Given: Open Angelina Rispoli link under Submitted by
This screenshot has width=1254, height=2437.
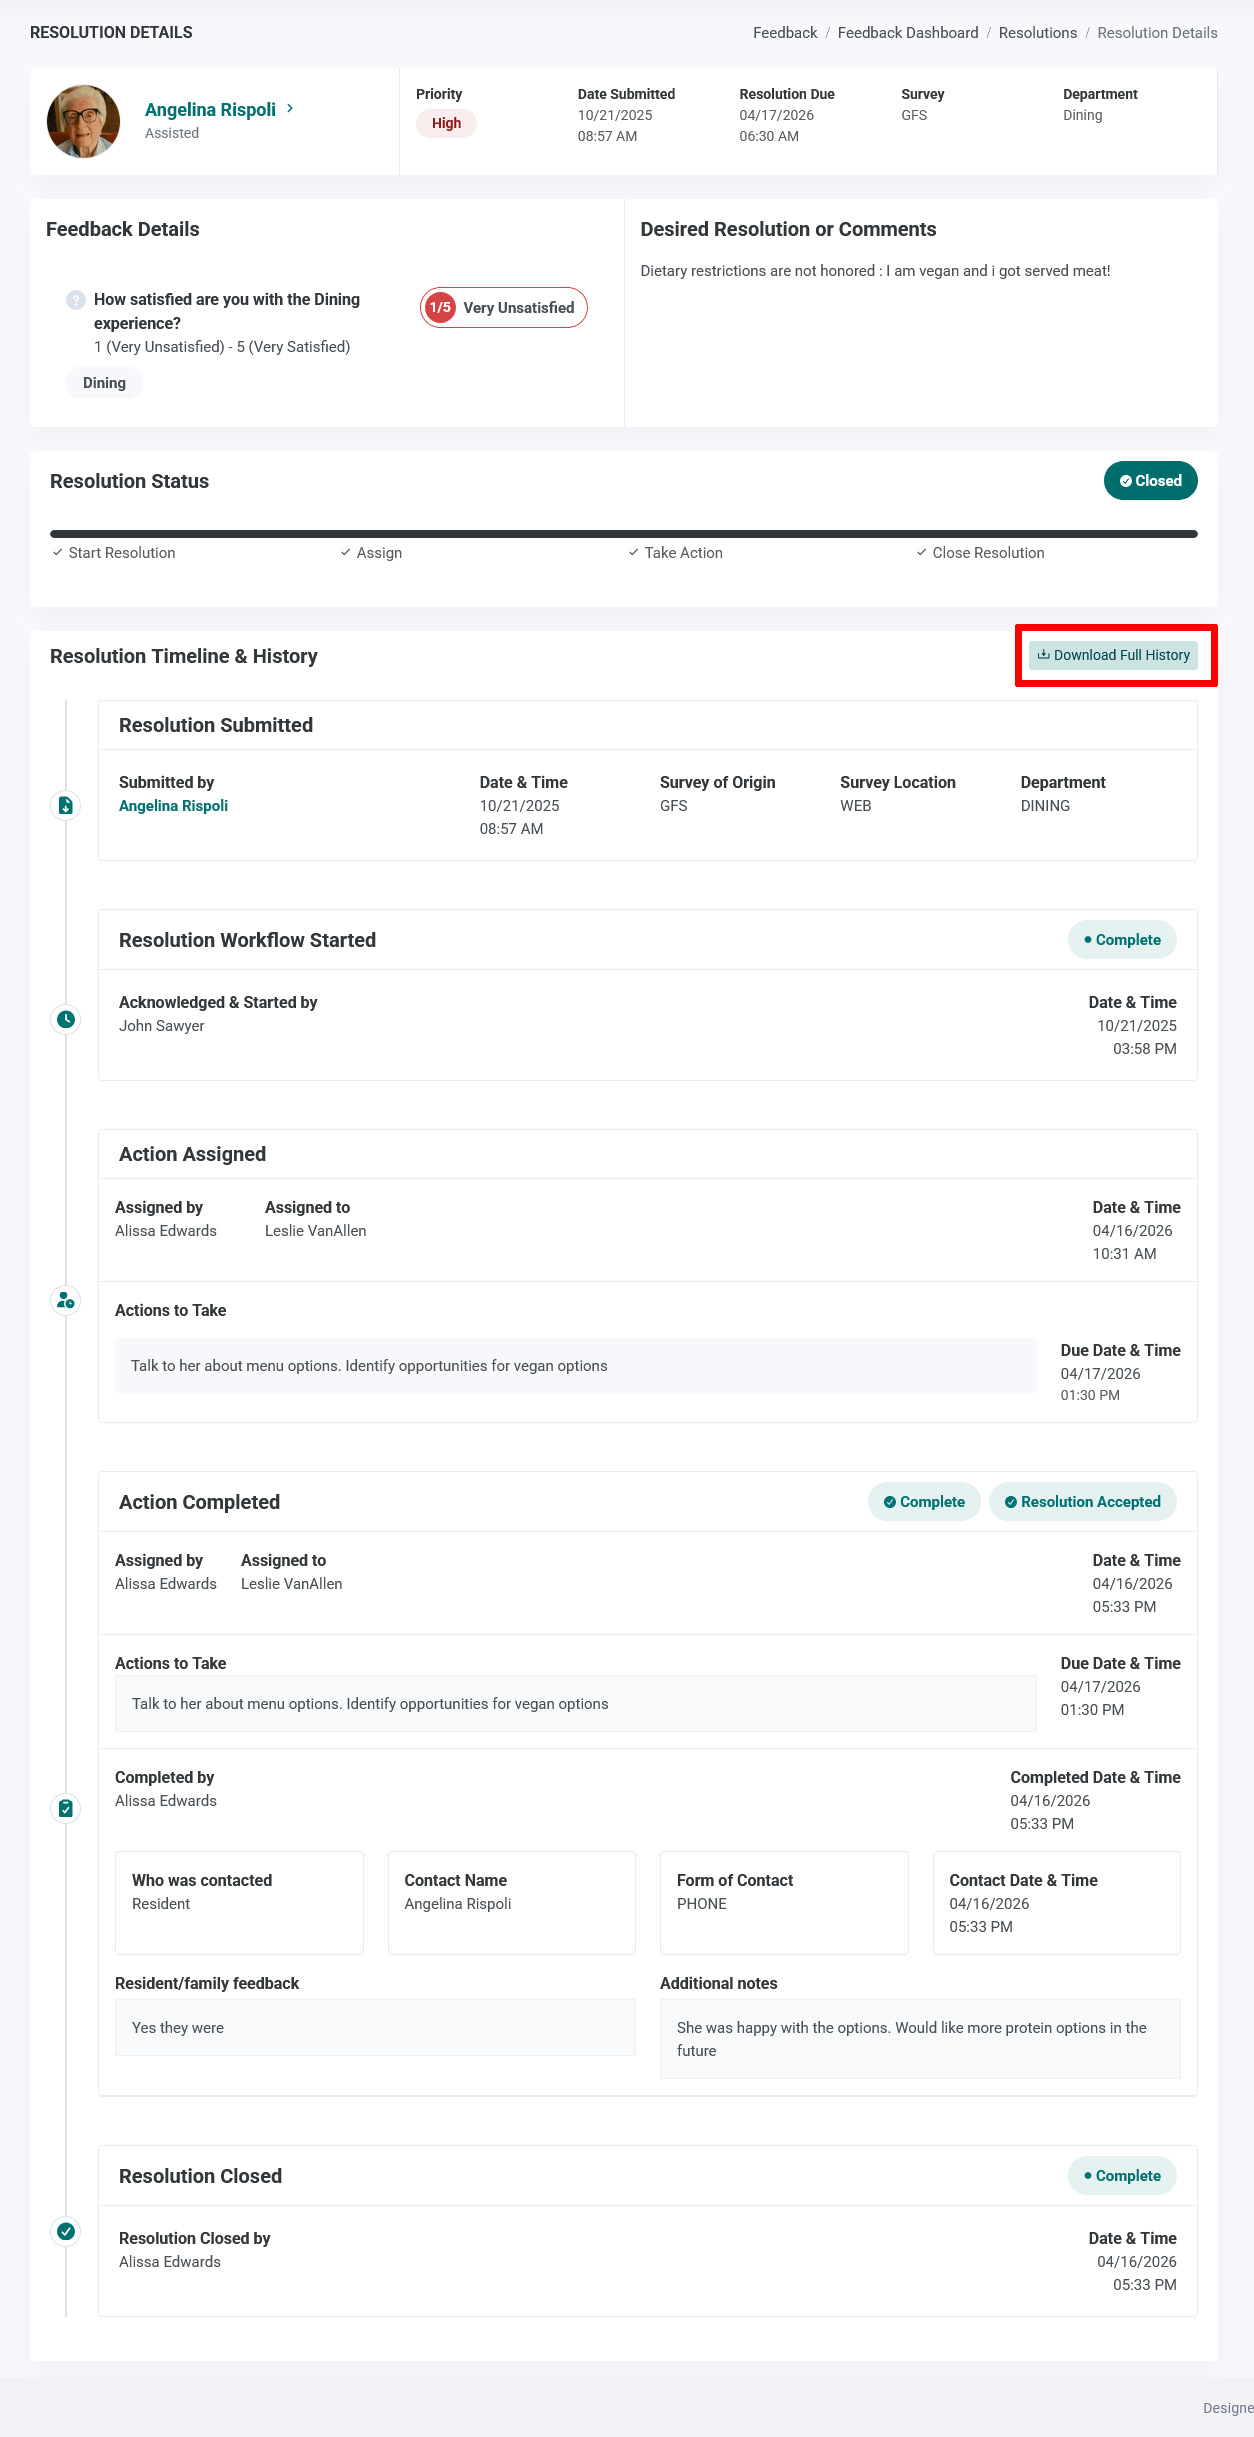Looking at the screenshot, I should tap(173, 806).
